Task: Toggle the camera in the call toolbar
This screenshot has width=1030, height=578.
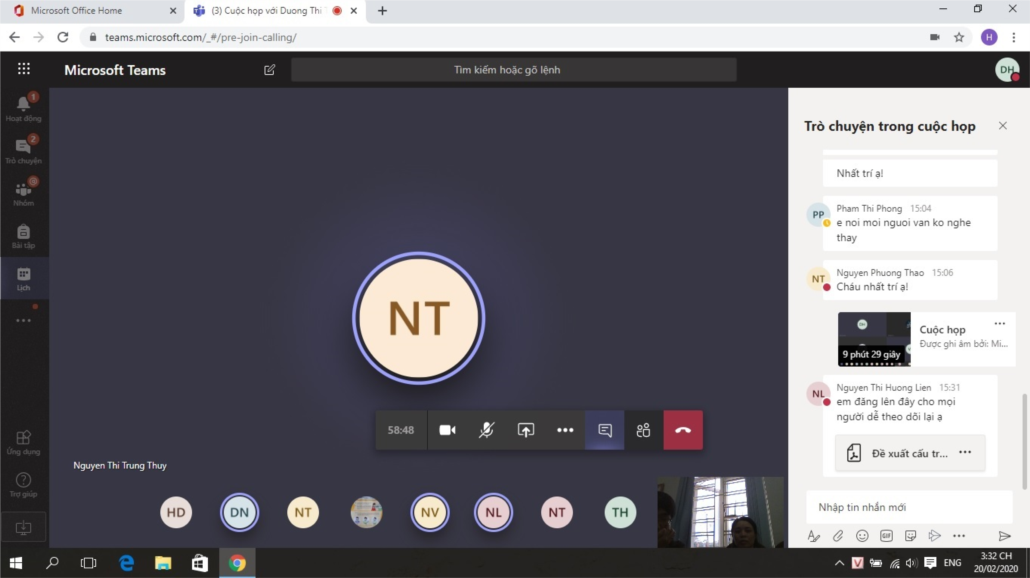Action: click(x=447, y=430)
